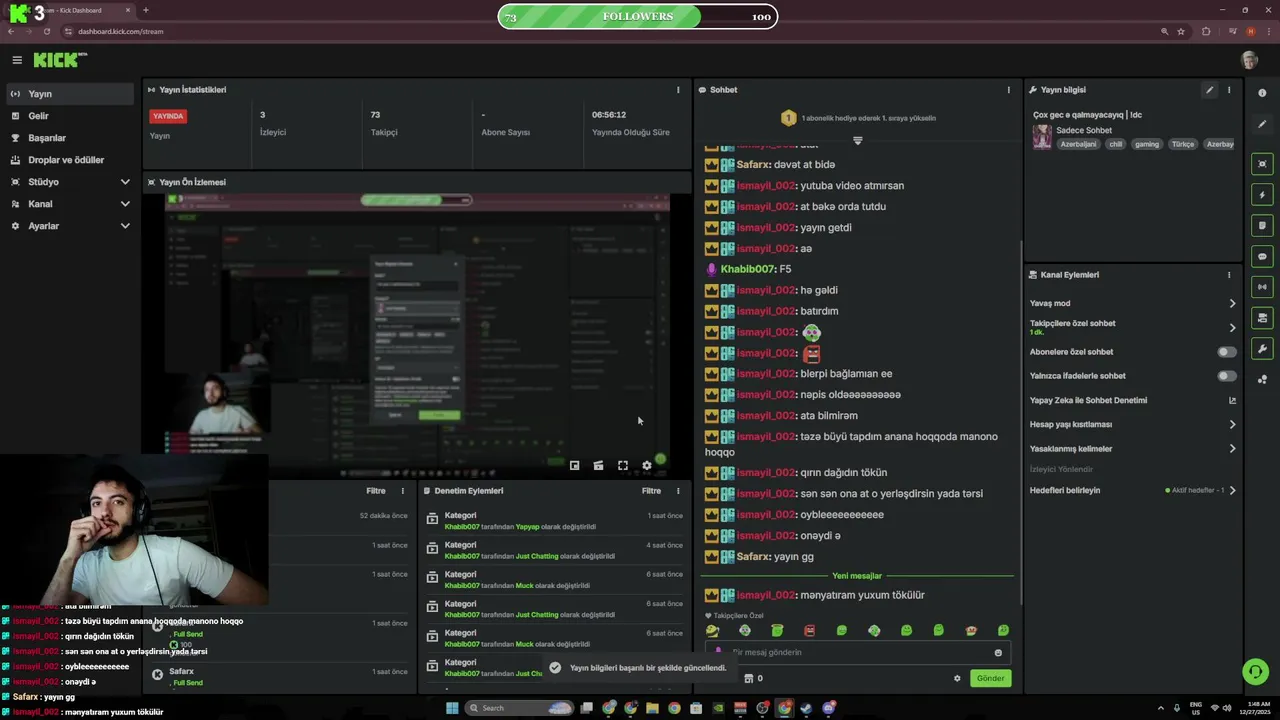Screen dimensions: 1280x720
Task: Open Yayın İstatistikleri panel options menu
Action: tap(678, 90)
